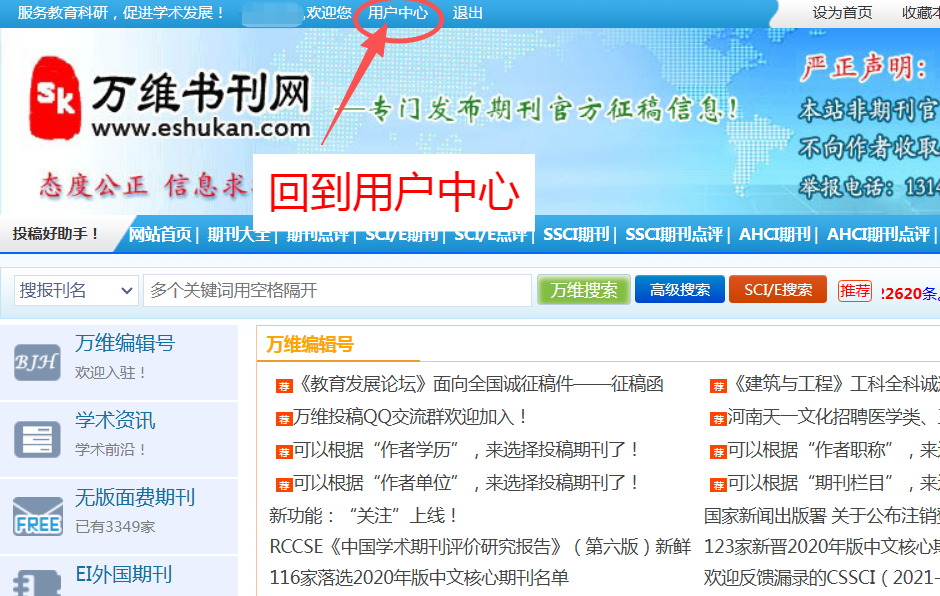Viewport: 940px width, 596px height.
Task: Open 用户中心 in the top bar
Action: [x=397, y=13]
